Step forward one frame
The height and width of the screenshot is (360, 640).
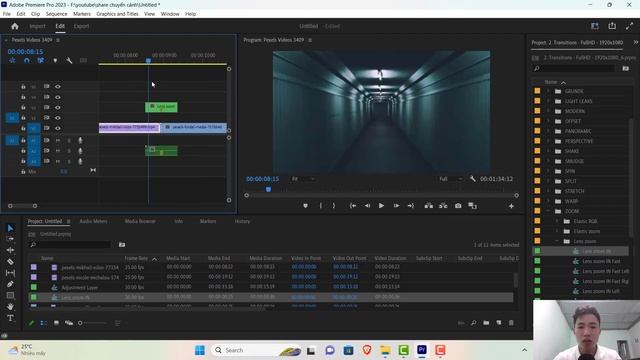(396, 206)
